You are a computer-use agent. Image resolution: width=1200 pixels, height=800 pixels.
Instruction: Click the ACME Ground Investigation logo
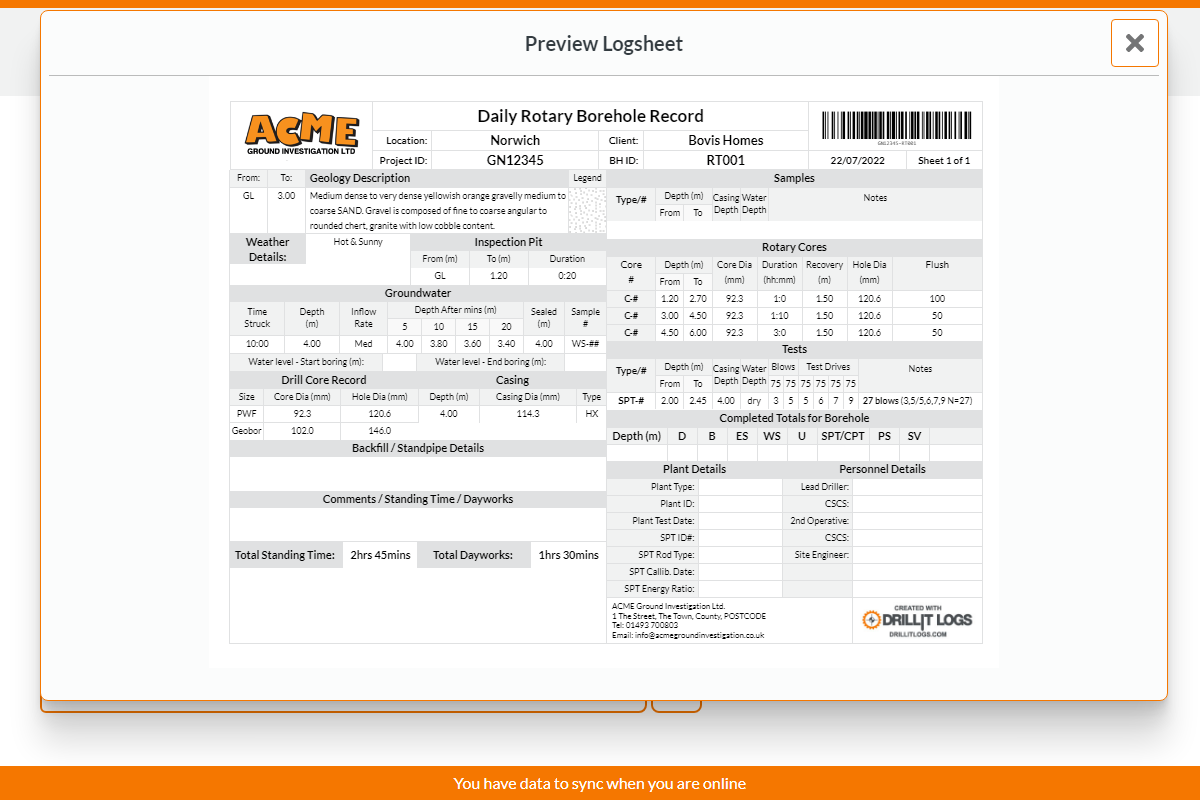coord(301,134)
